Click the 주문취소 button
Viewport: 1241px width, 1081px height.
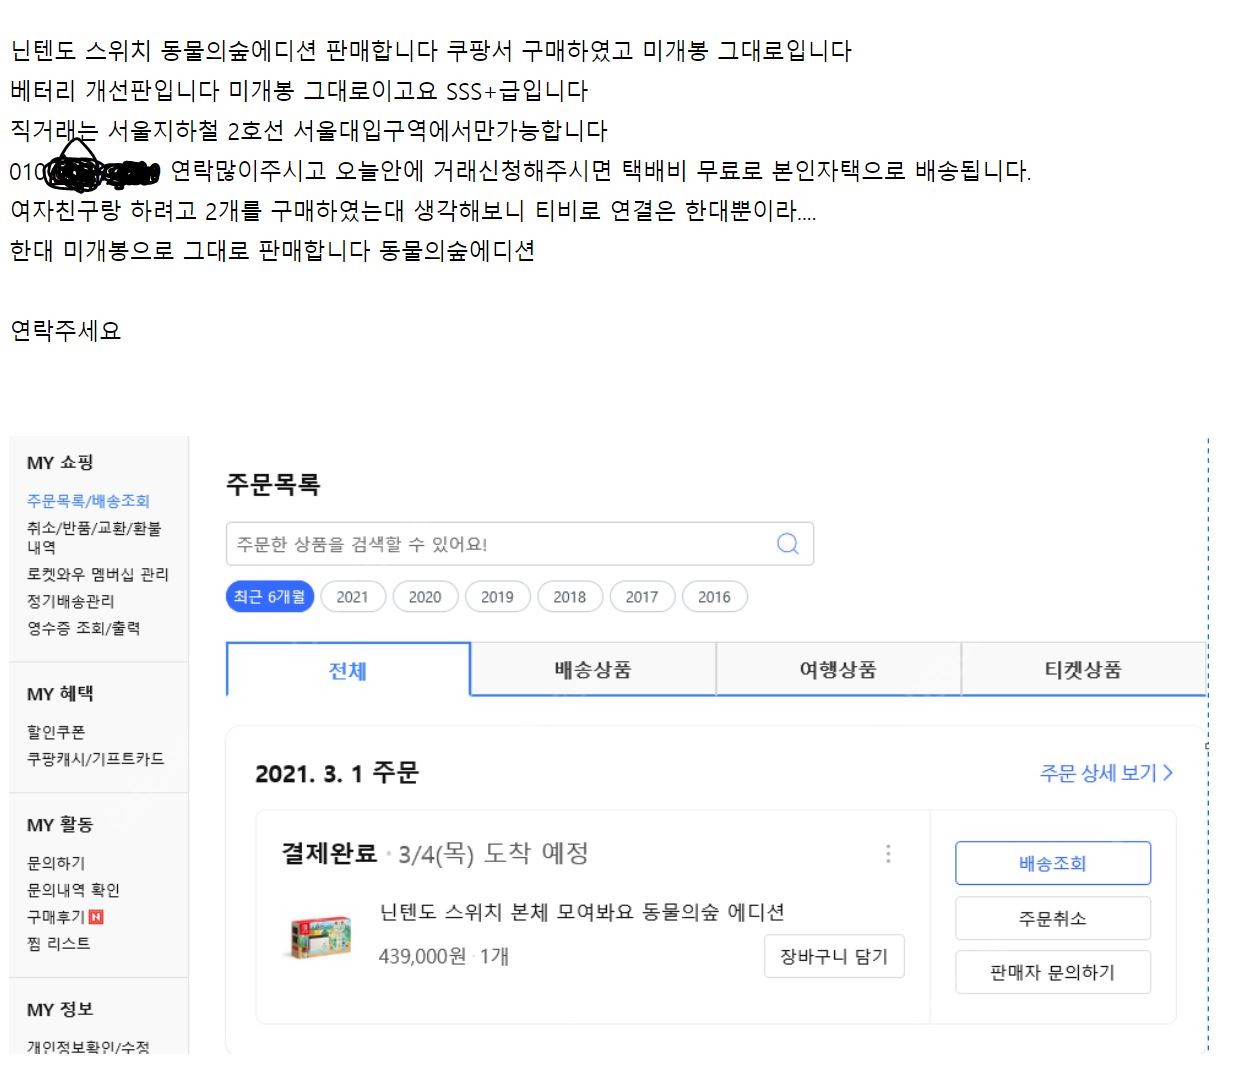point(1053,918)
